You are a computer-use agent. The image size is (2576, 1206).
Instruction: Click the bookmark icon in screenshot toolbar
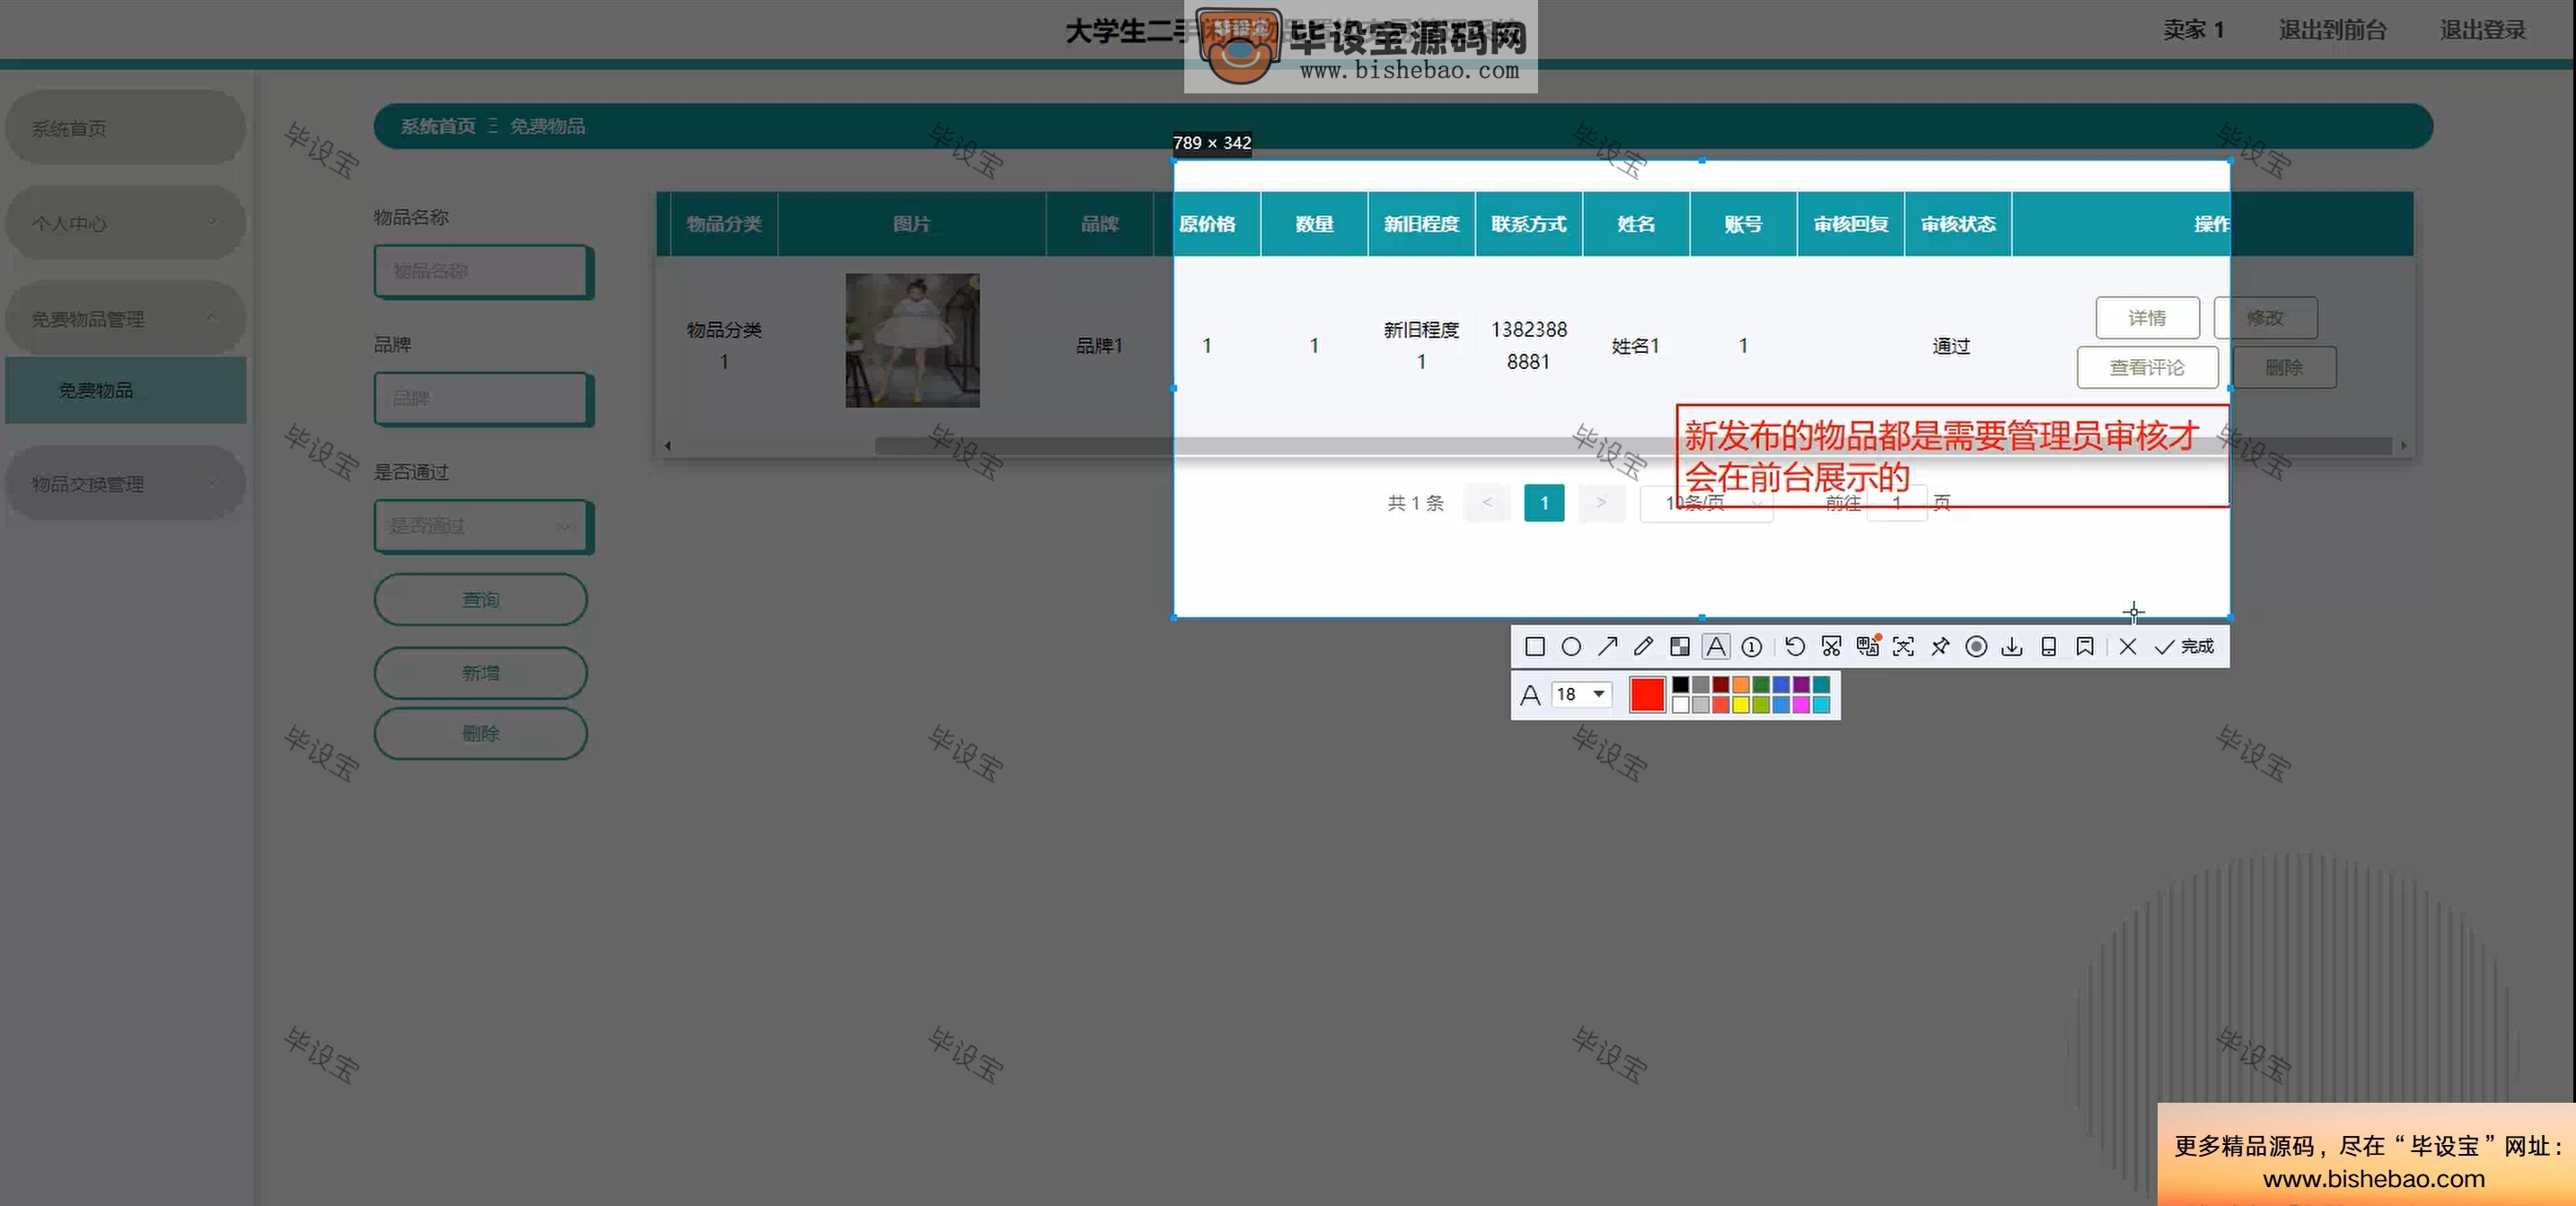pyautogui.click(x=2085, y=647)
